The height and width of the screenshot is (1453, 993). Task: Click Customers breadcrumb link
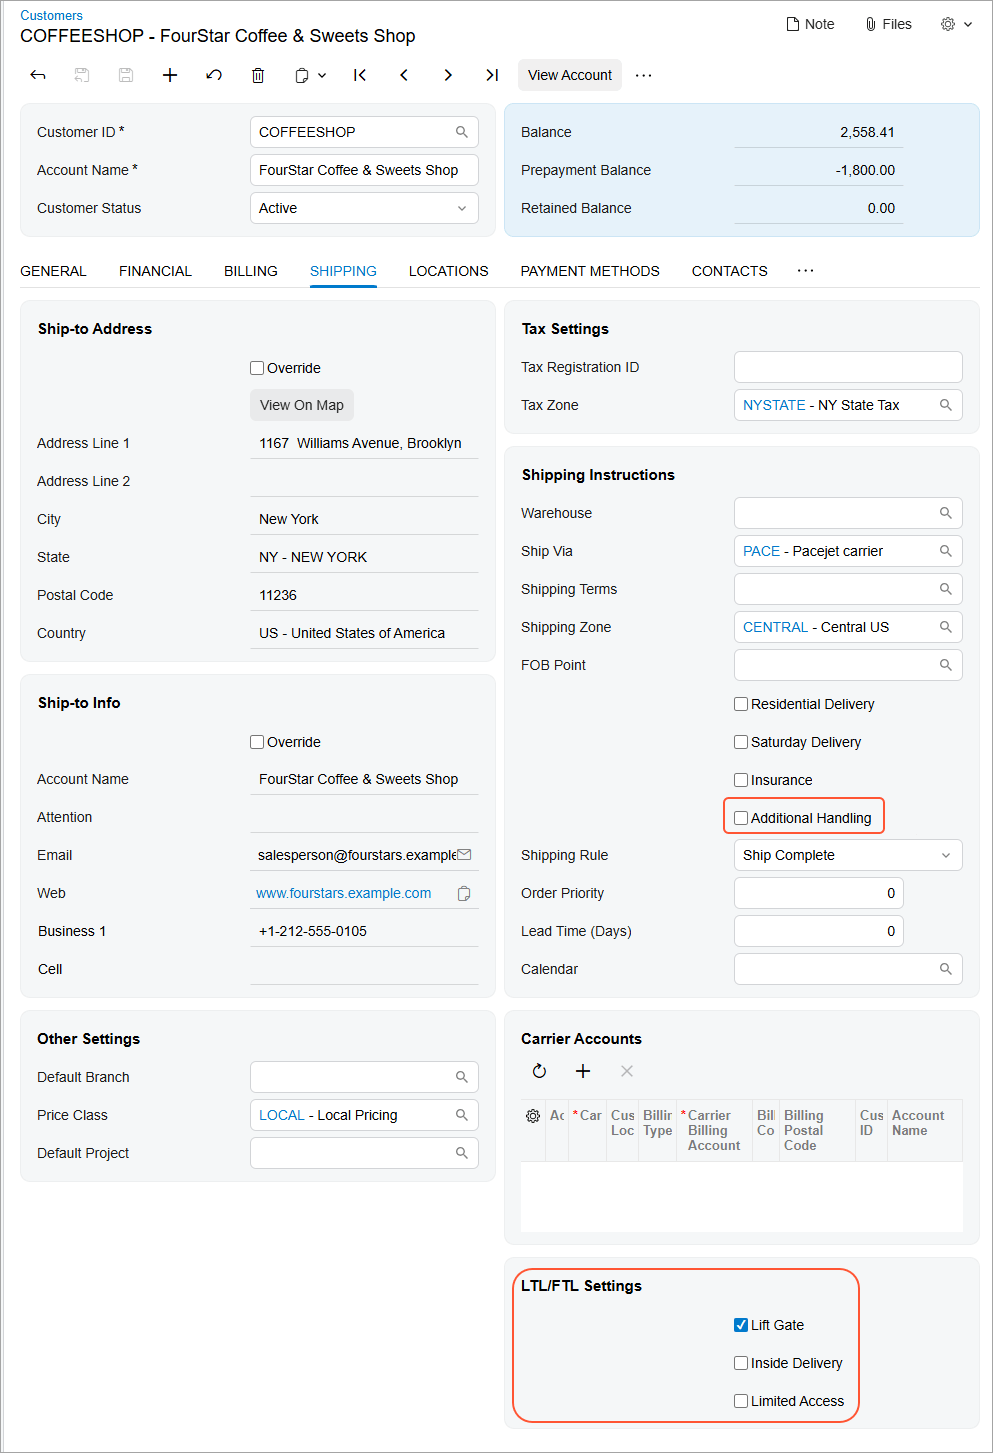(51, 15)
